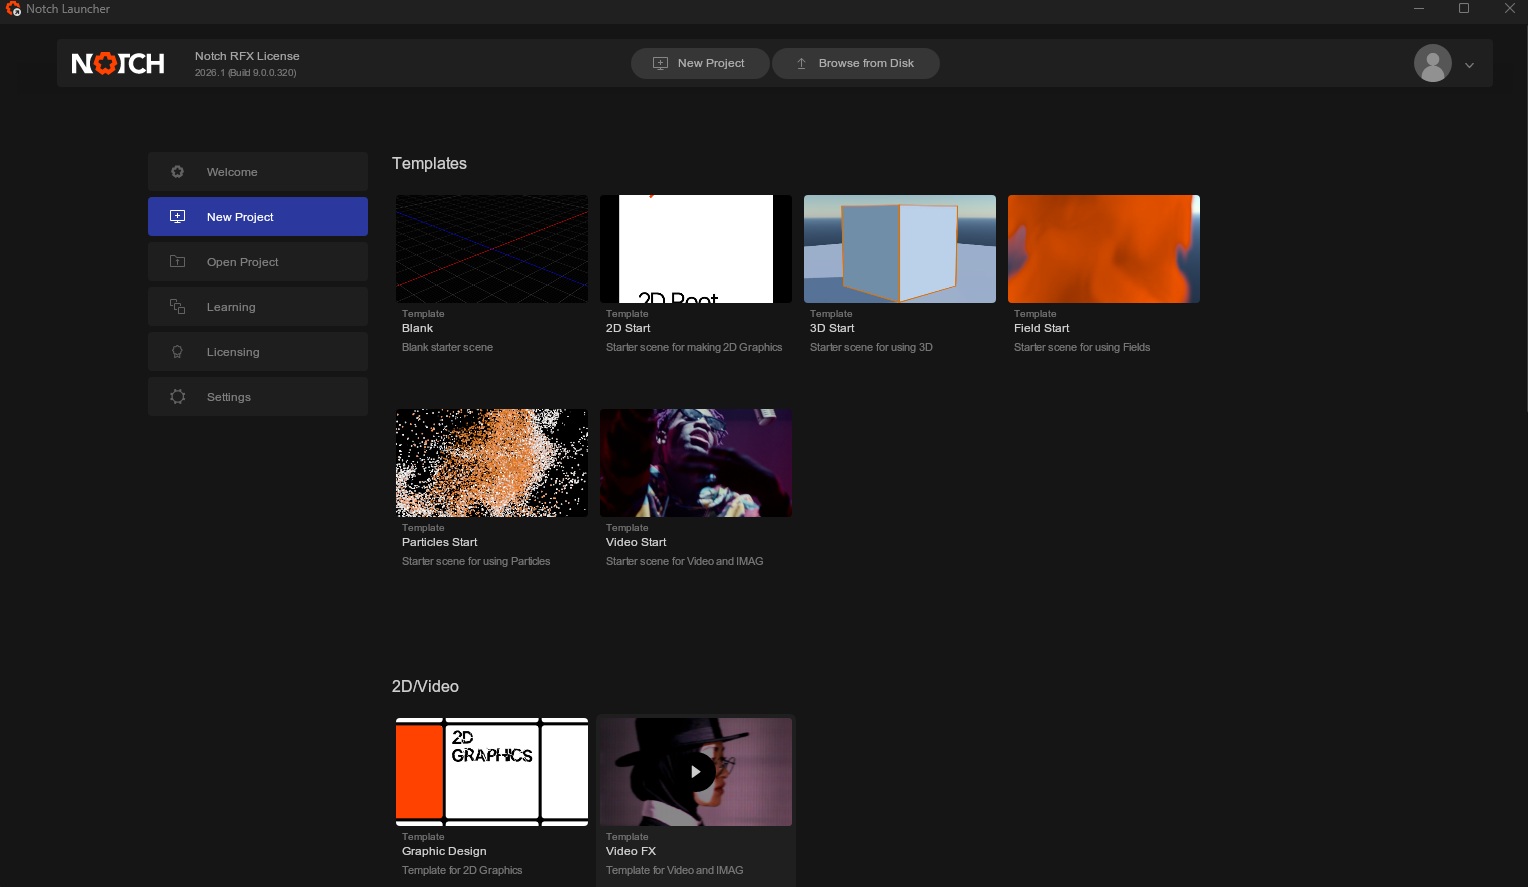Click the 'Field Start' title text
This screenshot has width=1528, height=887.
coord(1041,328)
